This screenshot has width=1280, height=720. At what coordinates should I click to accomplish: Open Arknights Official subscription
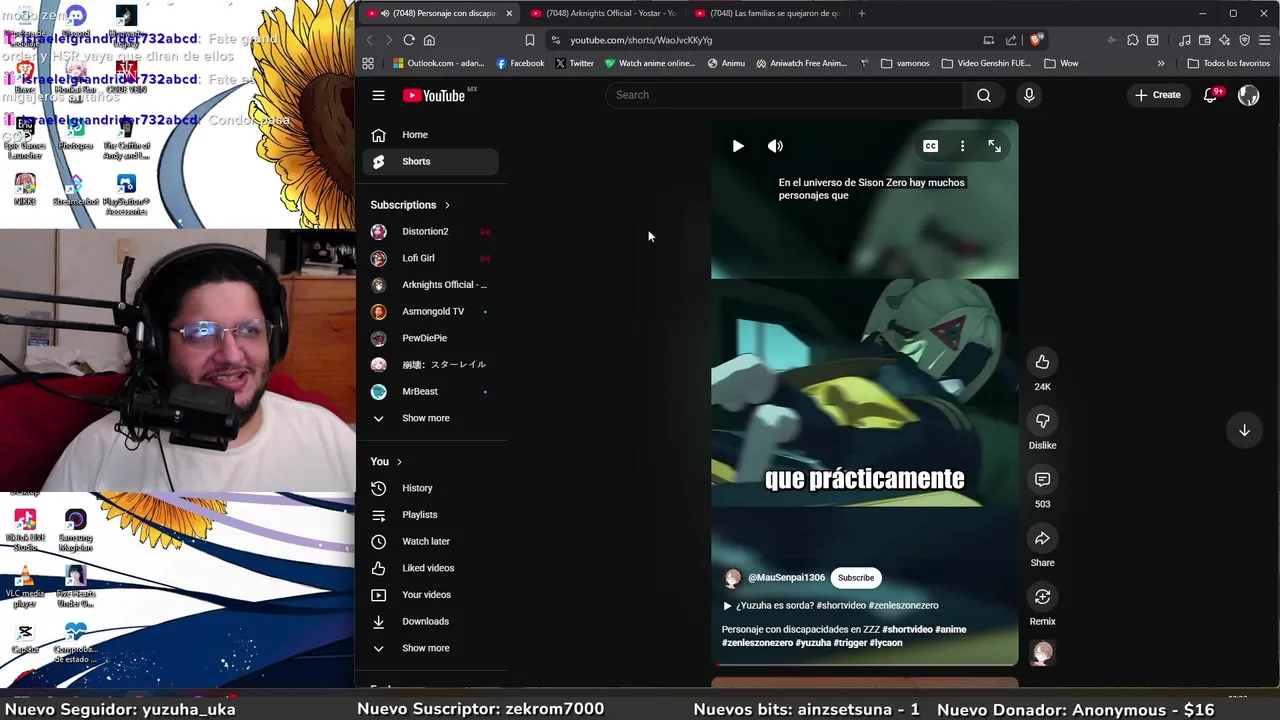click(432, 285)
